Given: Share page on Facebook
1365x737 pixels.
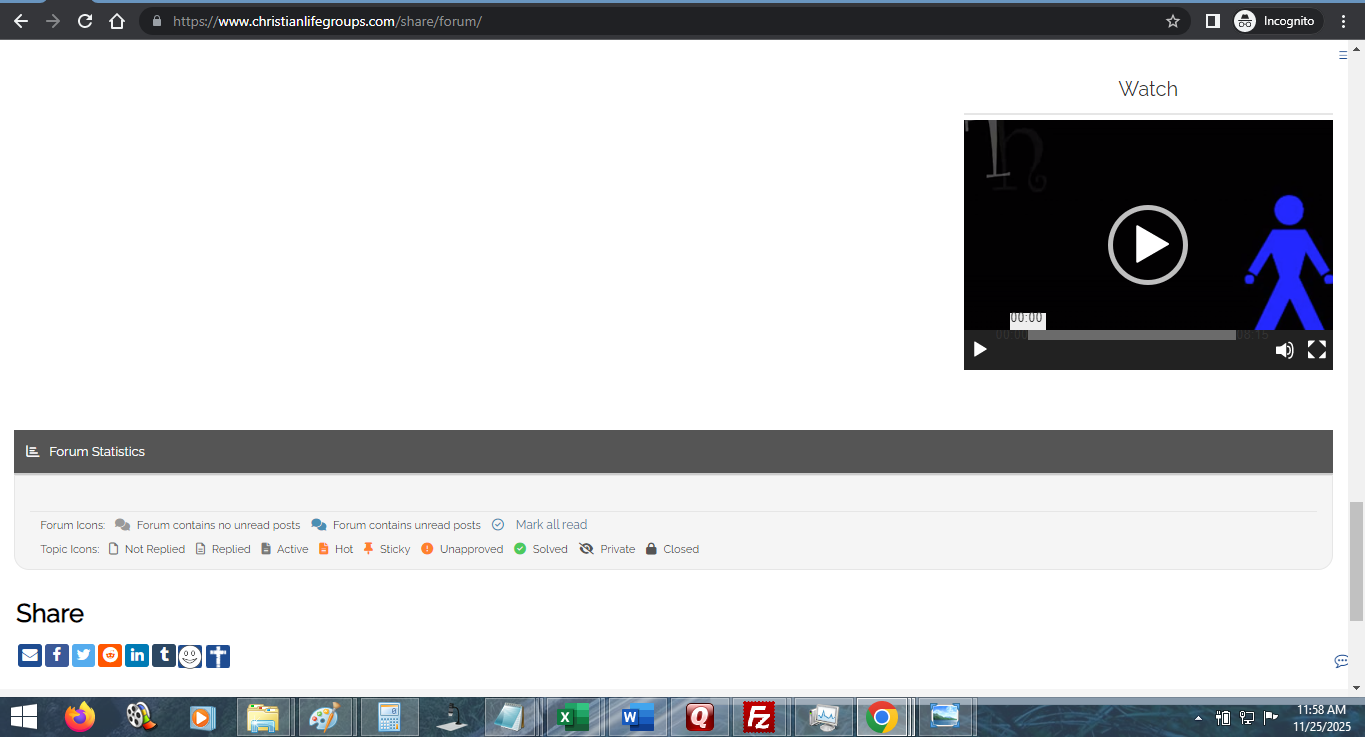Looking at the screenshot, I should click(57, 656).
